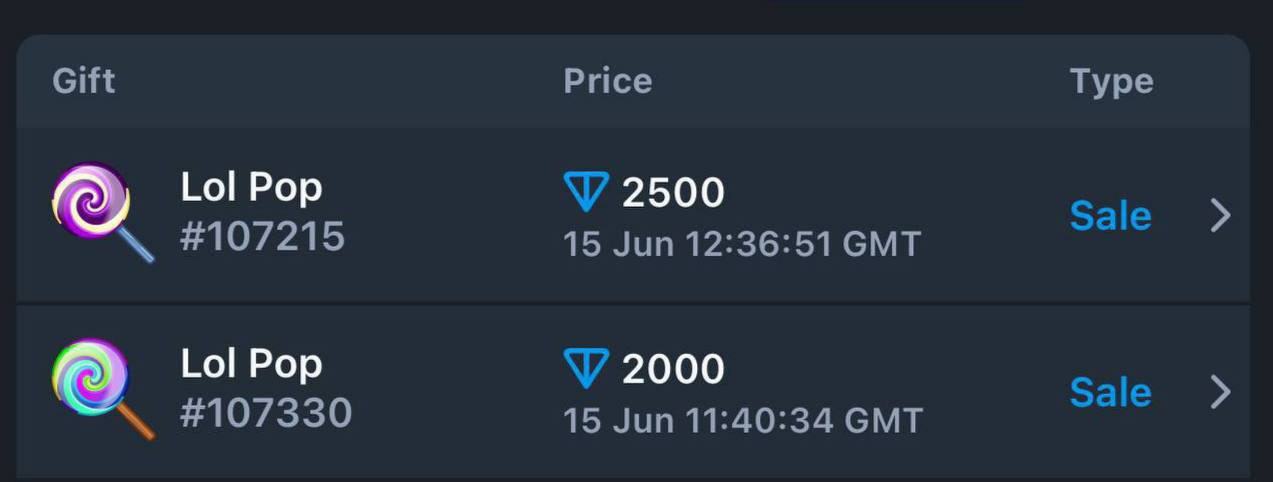Click the timestamp 15 Jun 12:36:51 GMT

point(742,244)
